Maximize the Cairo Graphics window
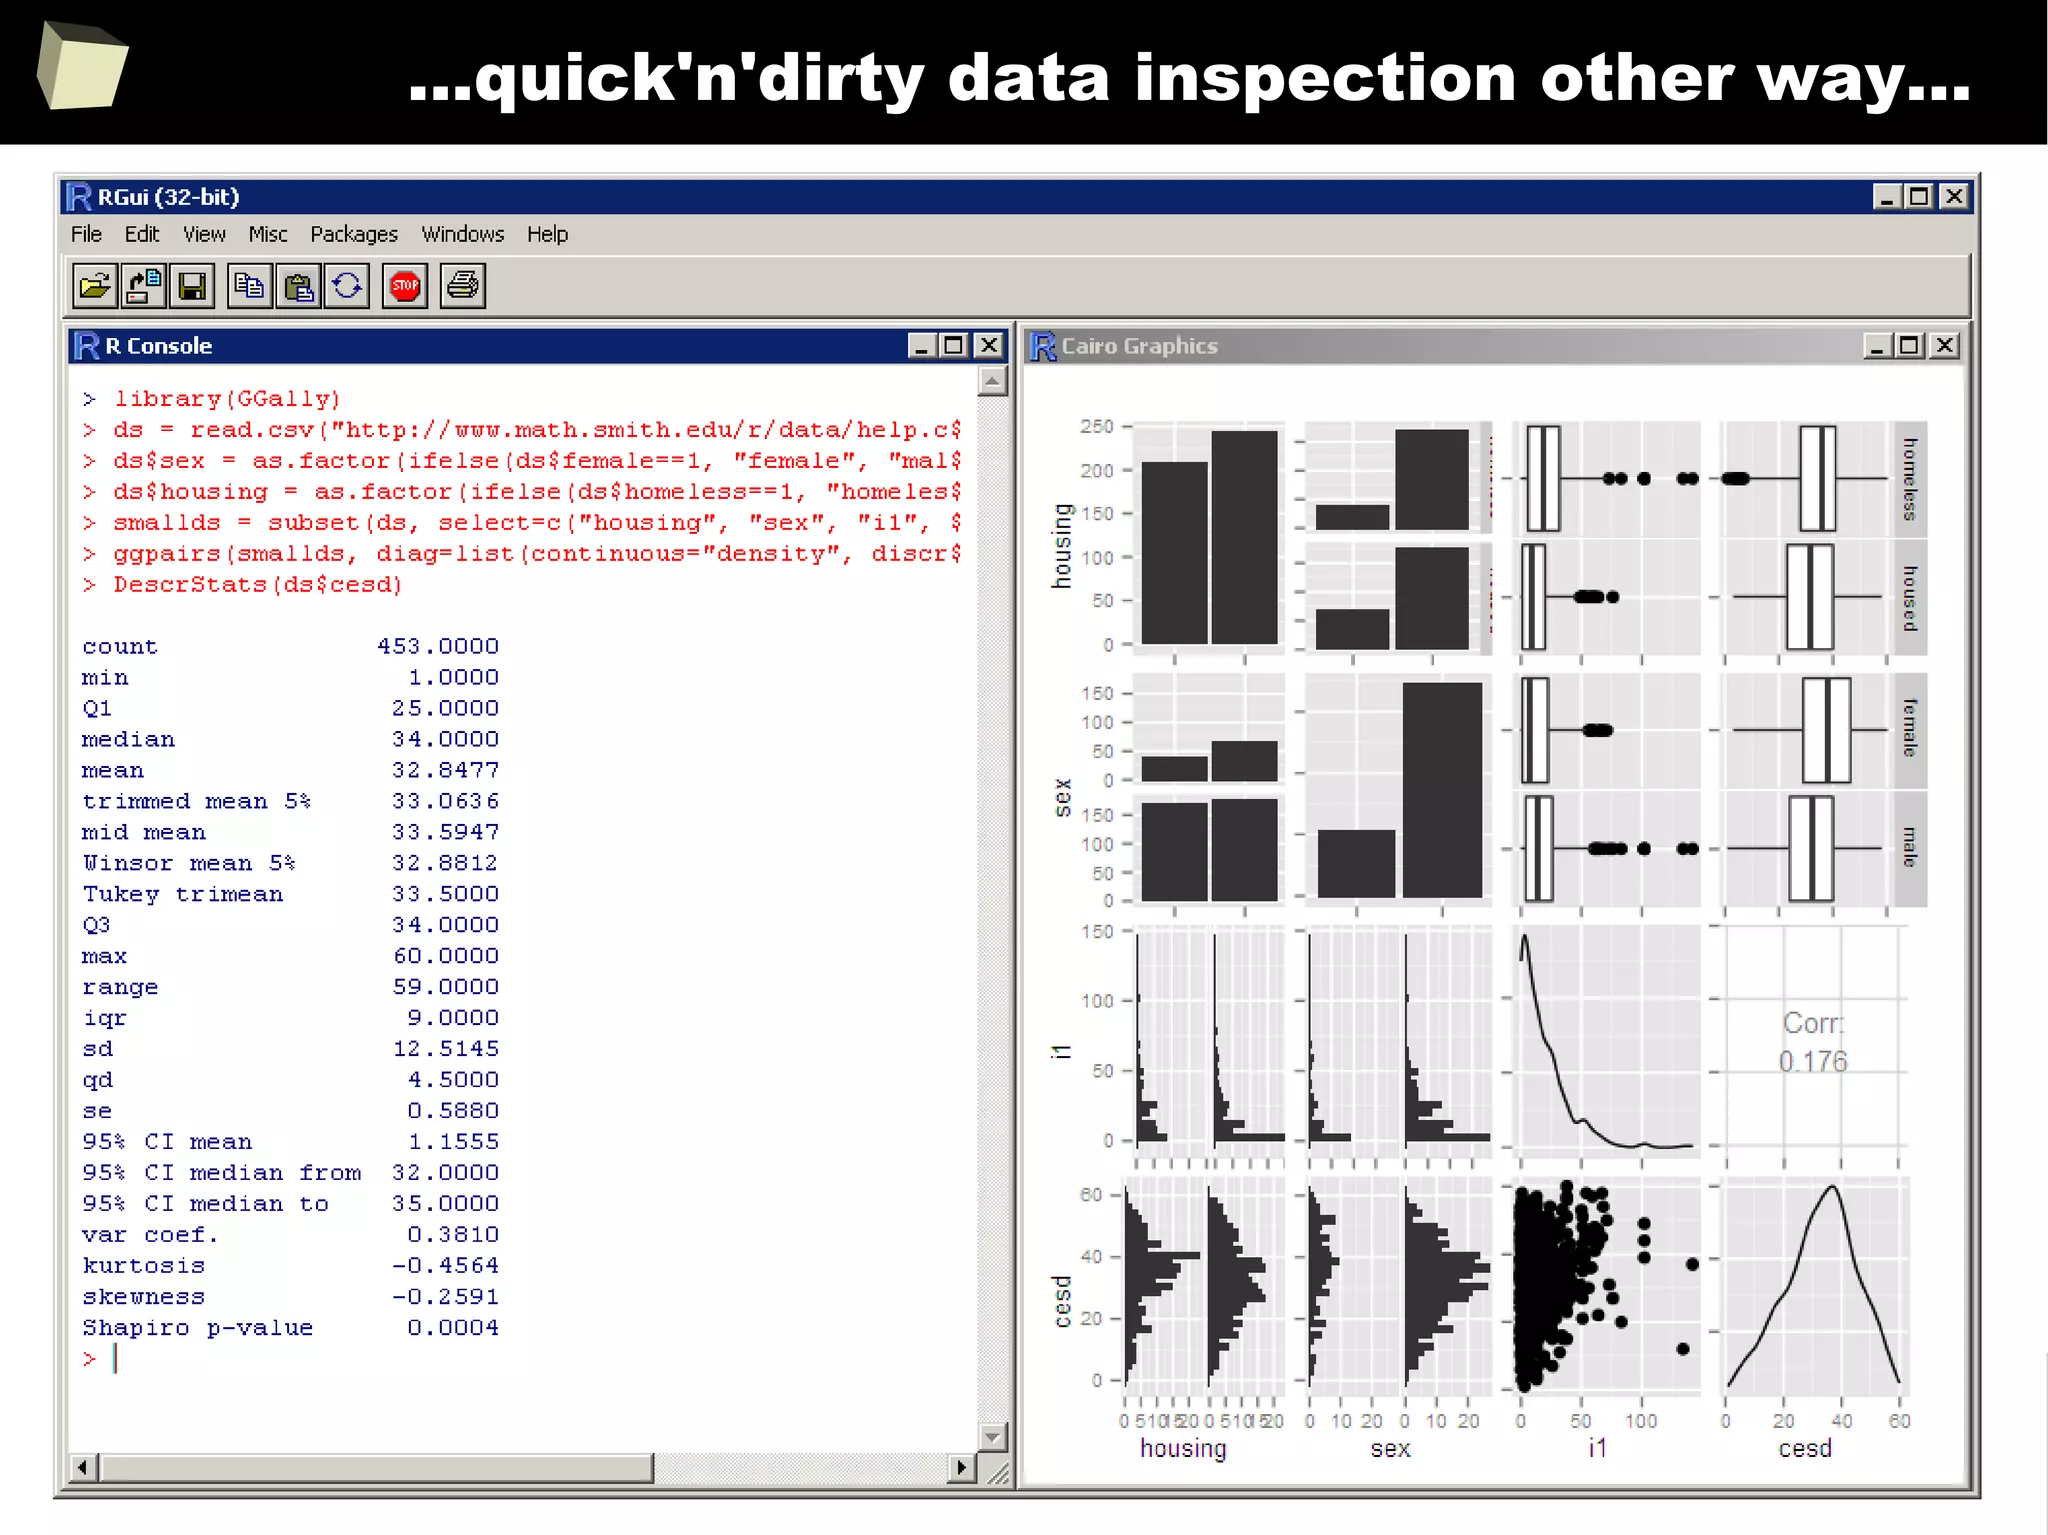 pos(1910,346)
